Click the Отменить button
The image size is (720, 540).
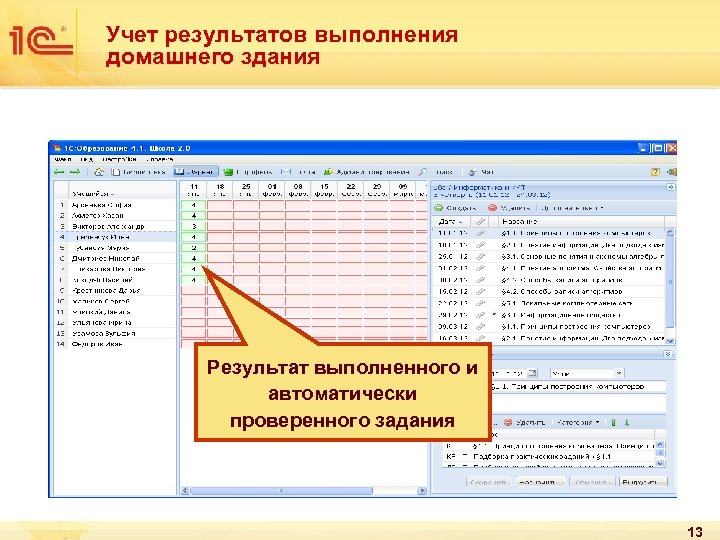[591, 482]
